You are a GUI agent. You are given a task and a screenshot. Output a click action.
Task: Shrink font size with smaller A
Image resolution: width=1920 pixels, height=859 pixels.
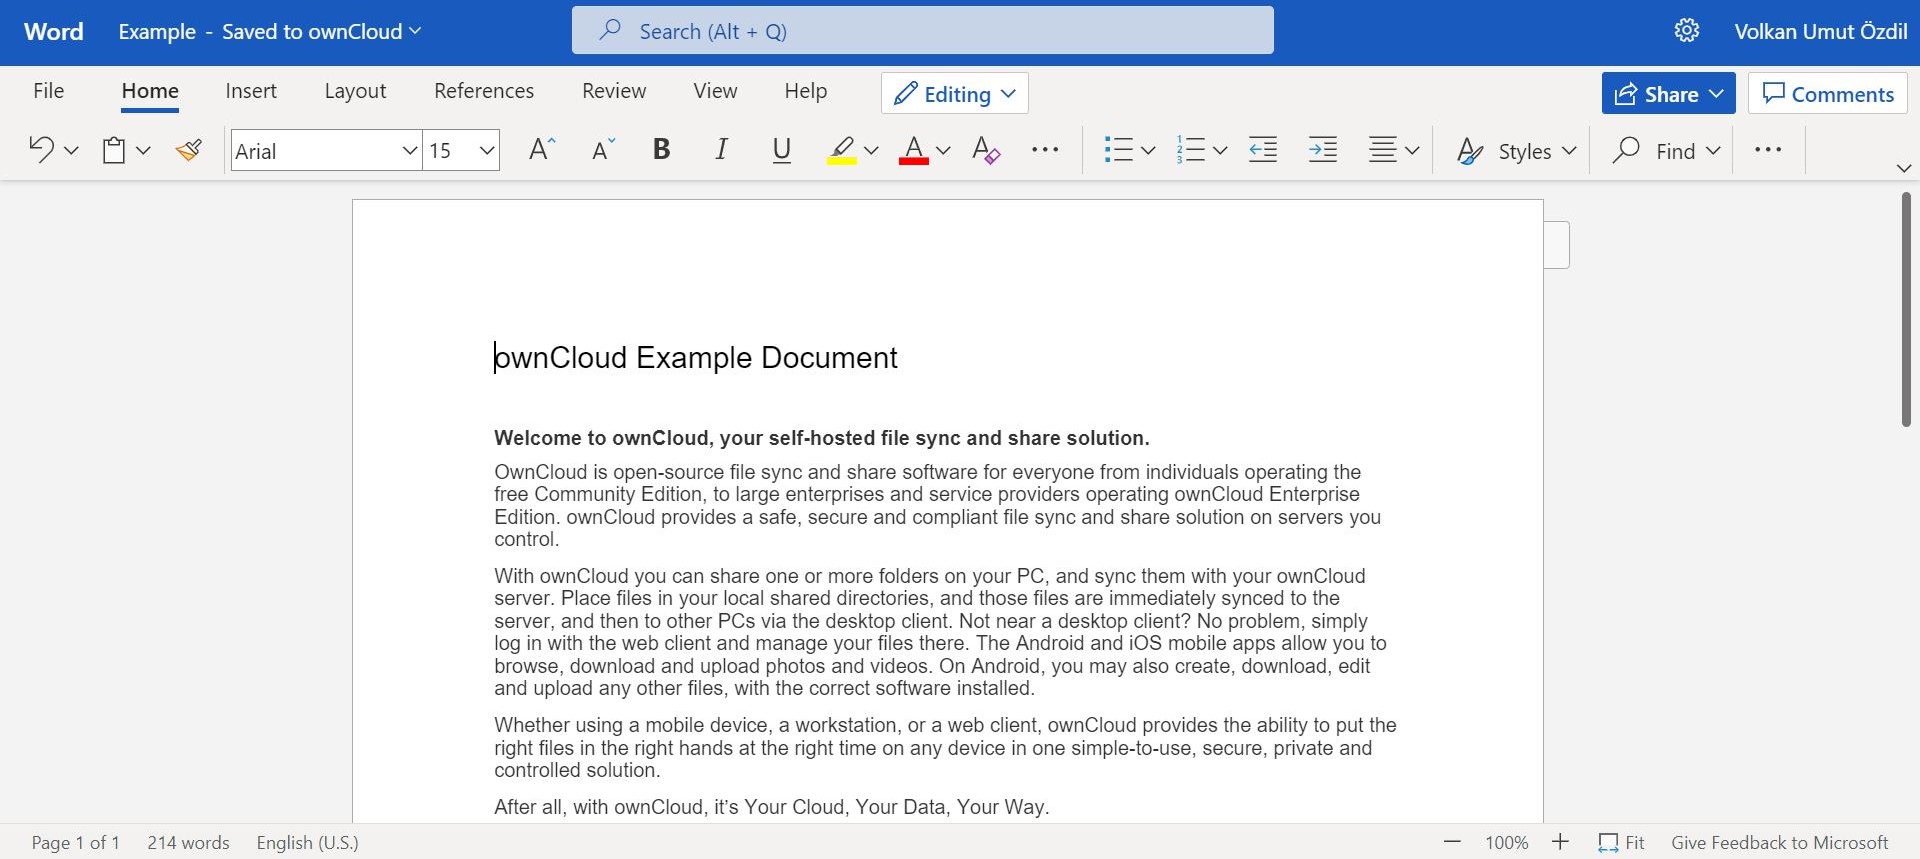pyautogui.click(x=603, y=150)
